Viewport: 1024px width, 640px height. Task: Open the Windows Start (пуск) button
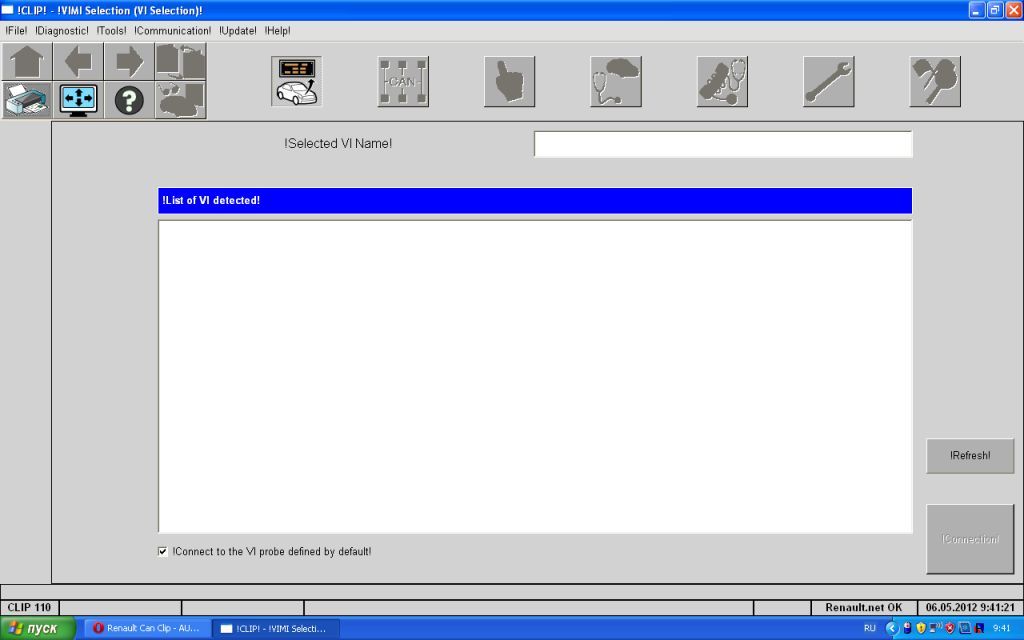click(38, 628)
